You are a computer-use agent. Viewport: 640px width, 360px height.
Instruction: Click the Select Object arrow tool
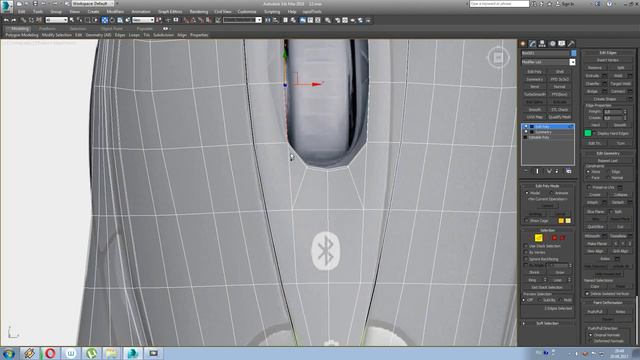click(72, 20)
